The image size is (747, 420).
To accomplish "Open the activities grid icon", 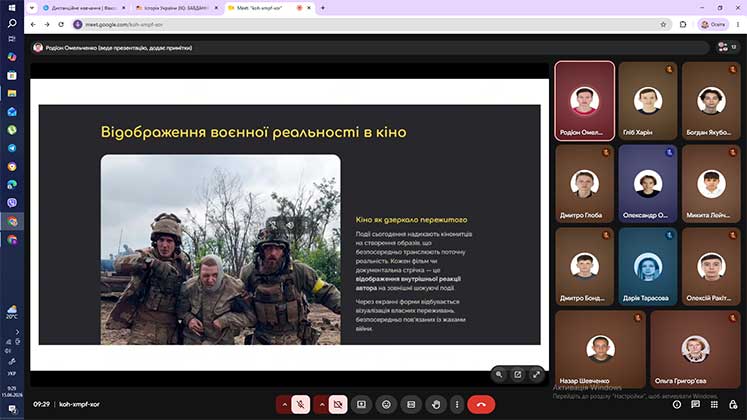I will point(714,404).
